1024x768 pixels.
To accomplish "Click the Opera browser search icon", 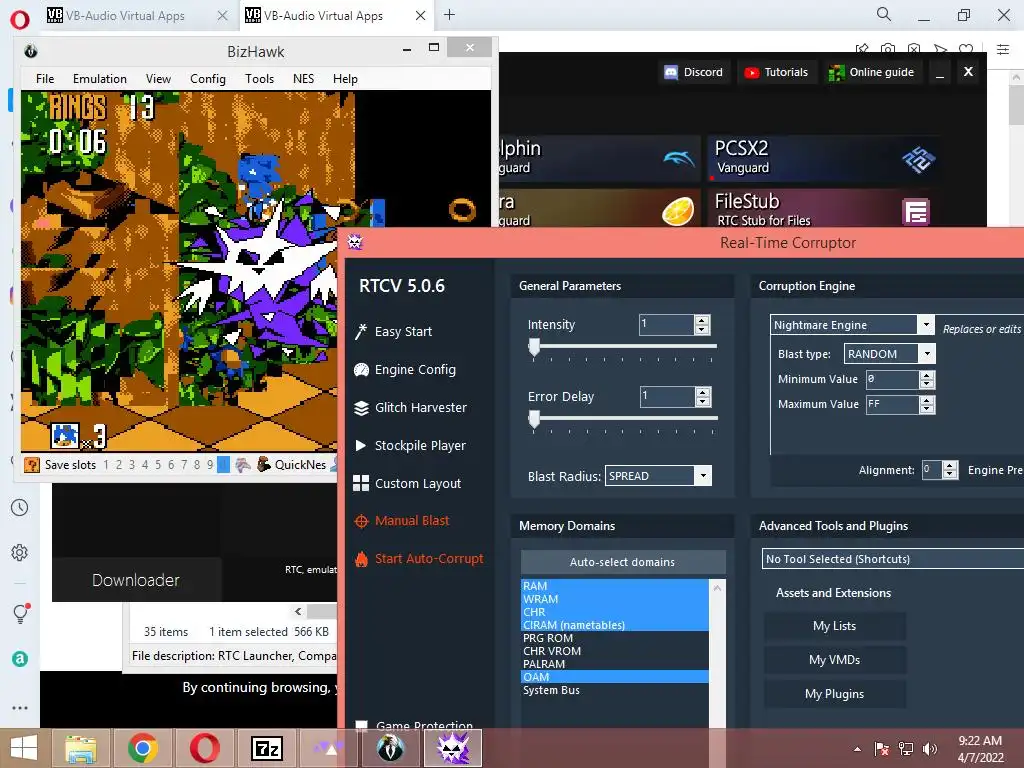I will tap(884, 14).
